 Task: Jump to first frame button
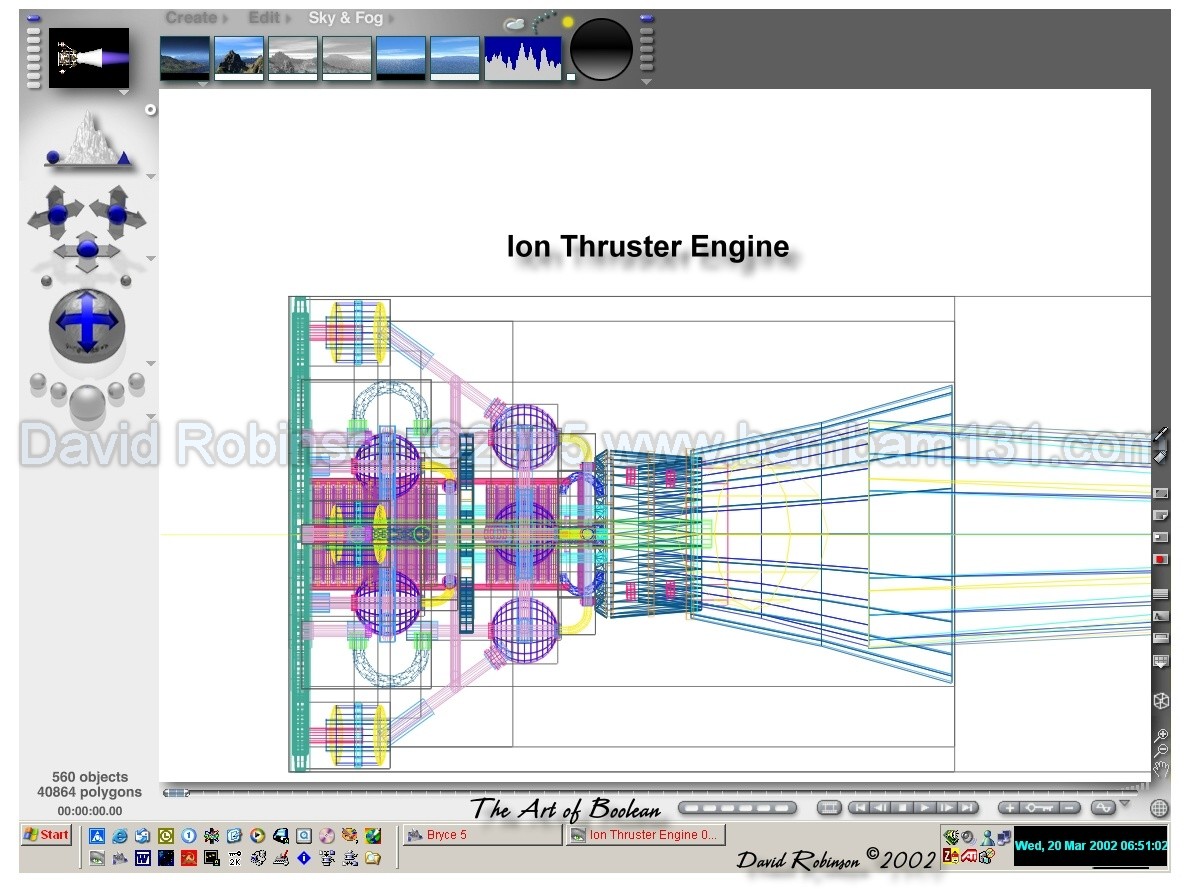pos(860,808)
